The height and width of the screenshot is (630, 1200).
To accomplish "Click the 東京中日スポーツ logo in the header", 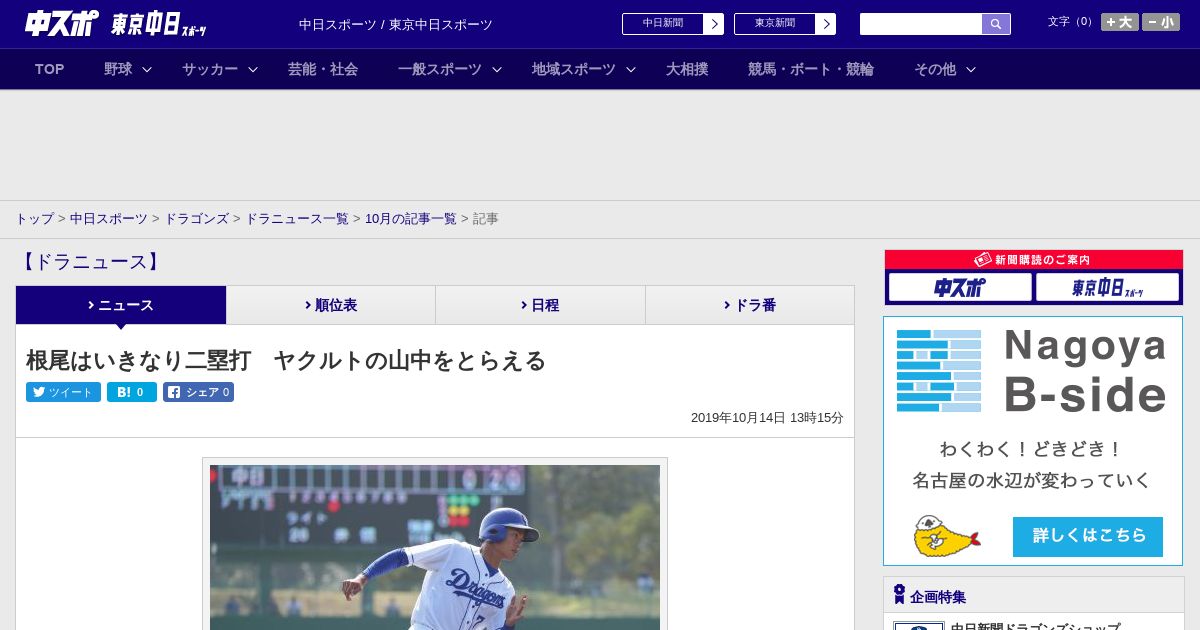I will pyautogui.click(x=158, y=24).
